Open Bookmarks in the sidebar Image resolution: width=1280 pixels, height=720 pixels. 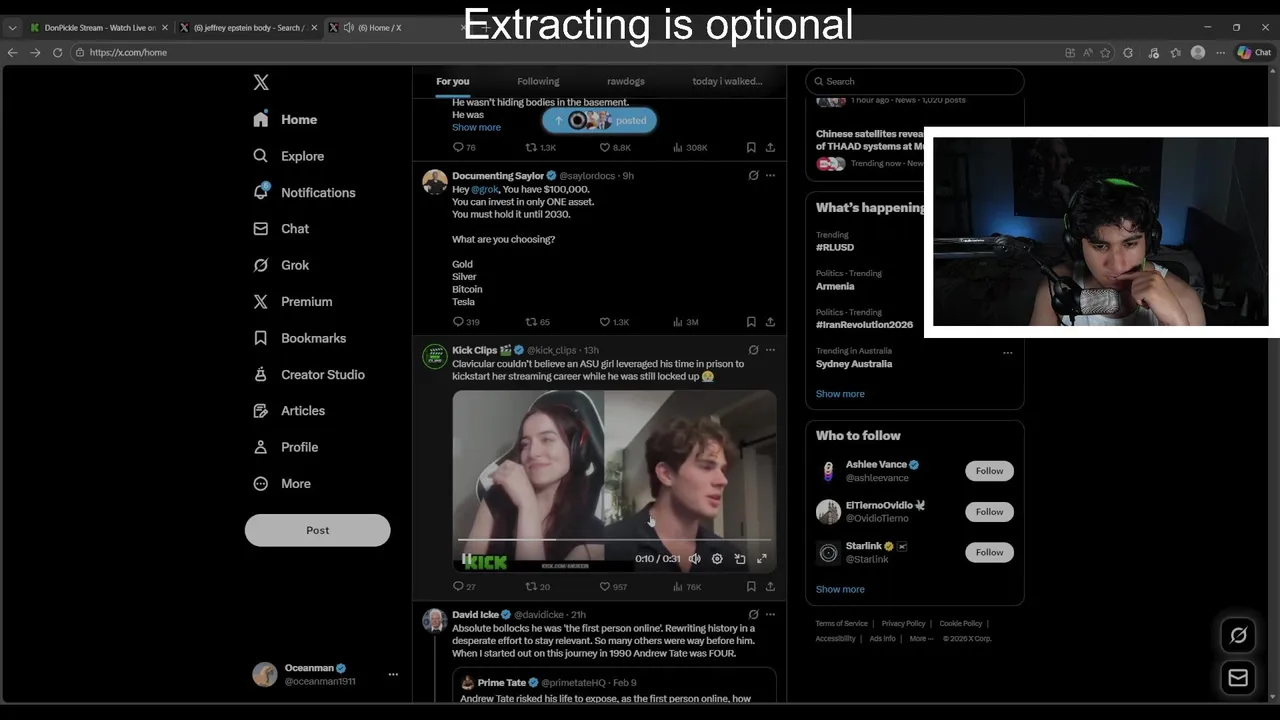pyautogui.click(x=299, y=338)
